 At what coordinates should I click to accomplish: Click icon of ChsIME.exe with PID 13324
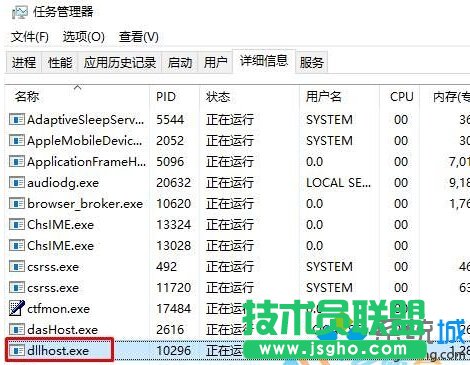point(17,224)
